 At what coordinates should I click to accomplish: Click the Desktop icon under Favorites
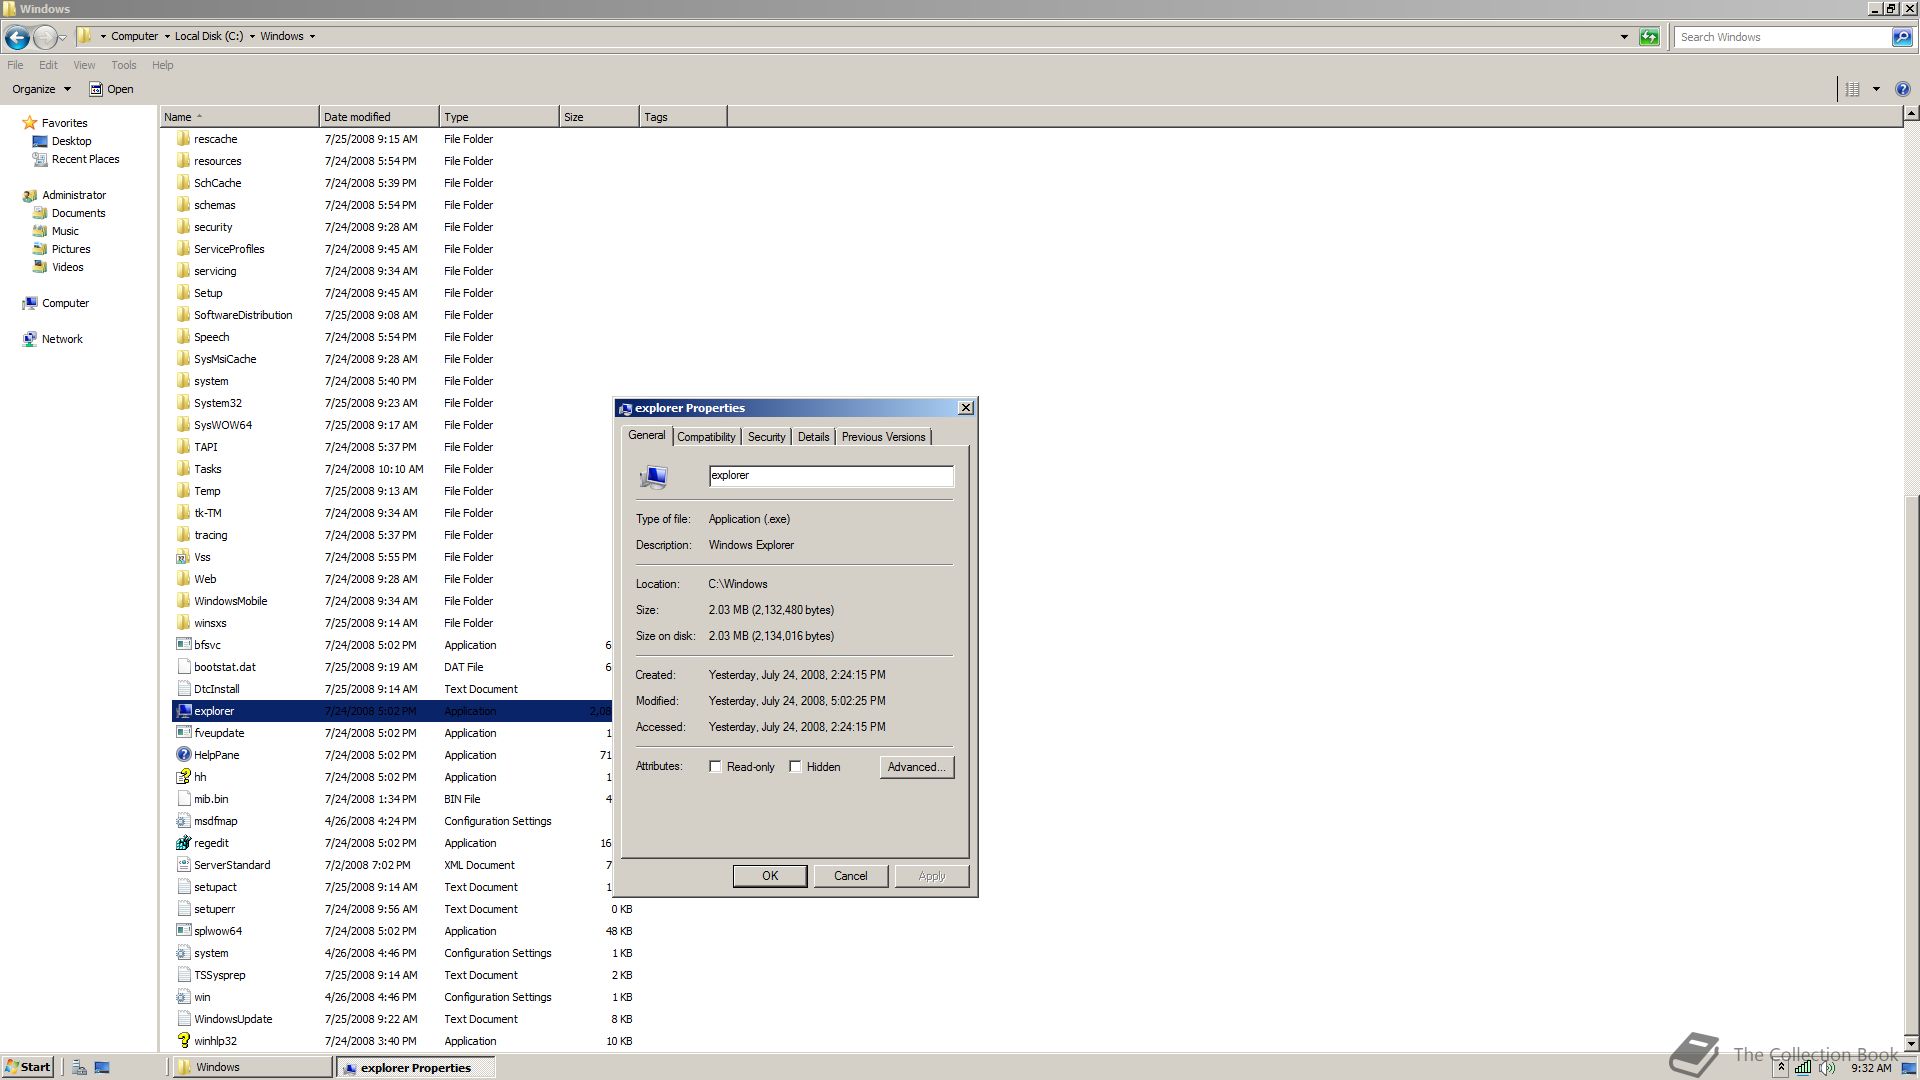coord(40,141)
